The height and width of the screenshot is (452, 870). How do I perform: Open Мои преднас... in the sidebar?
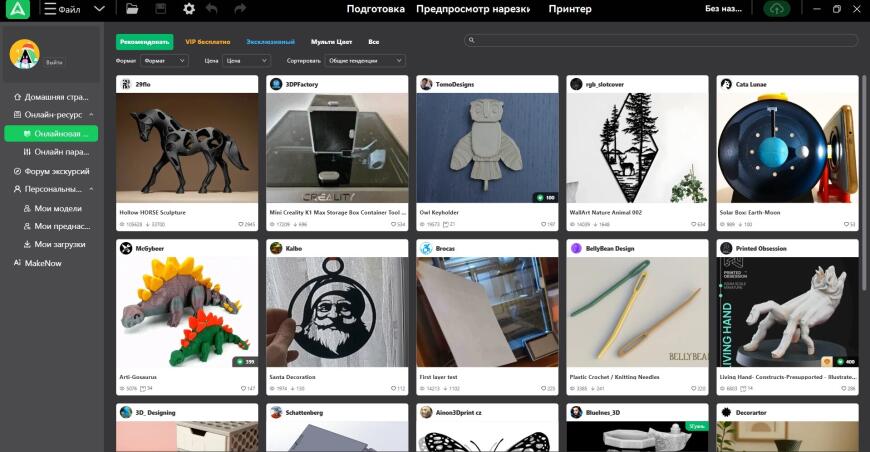click(56, 226)
